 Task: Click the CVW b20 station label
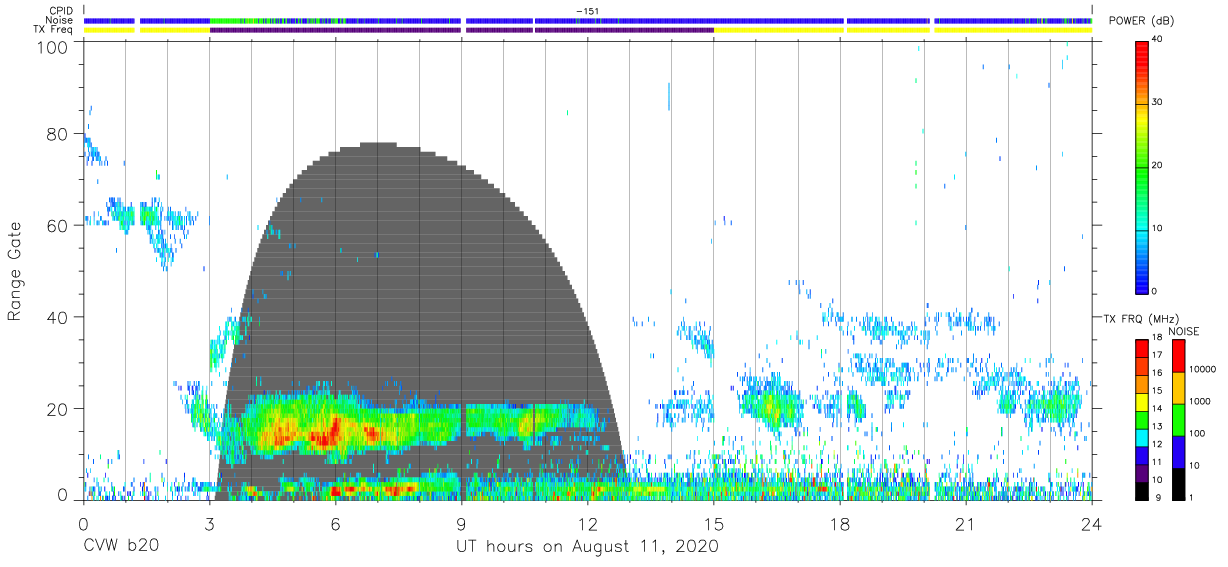point(121,547)
